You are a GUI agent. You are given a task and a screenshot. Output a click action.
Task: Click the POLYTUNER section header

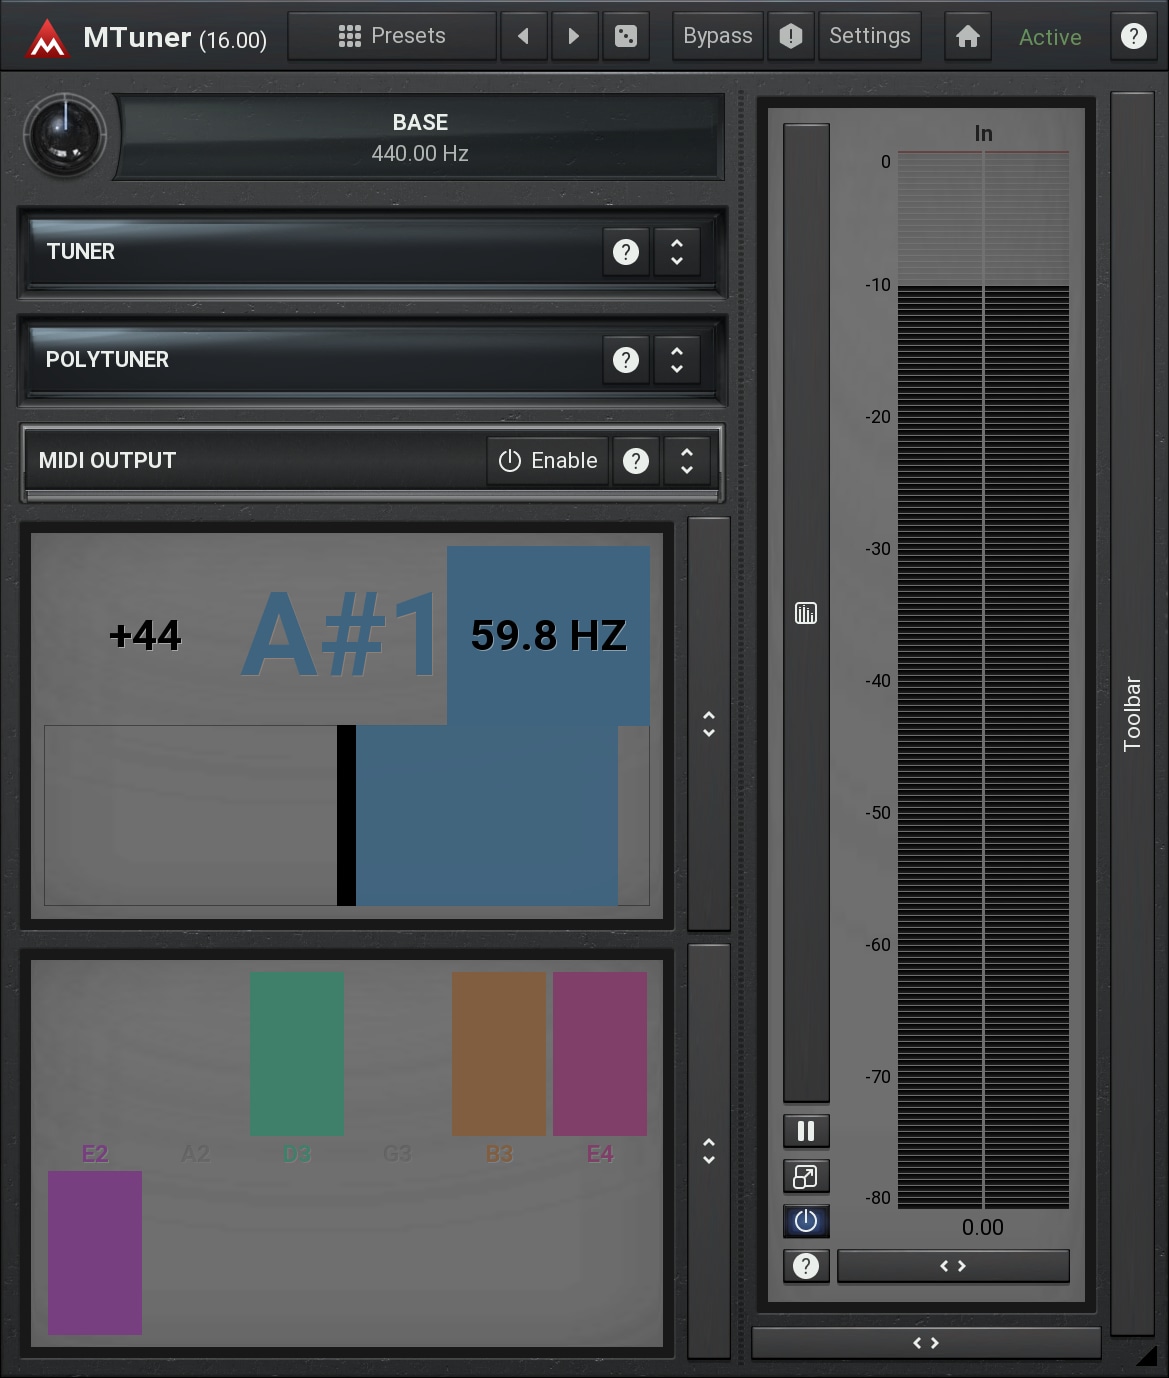[372, 360]
